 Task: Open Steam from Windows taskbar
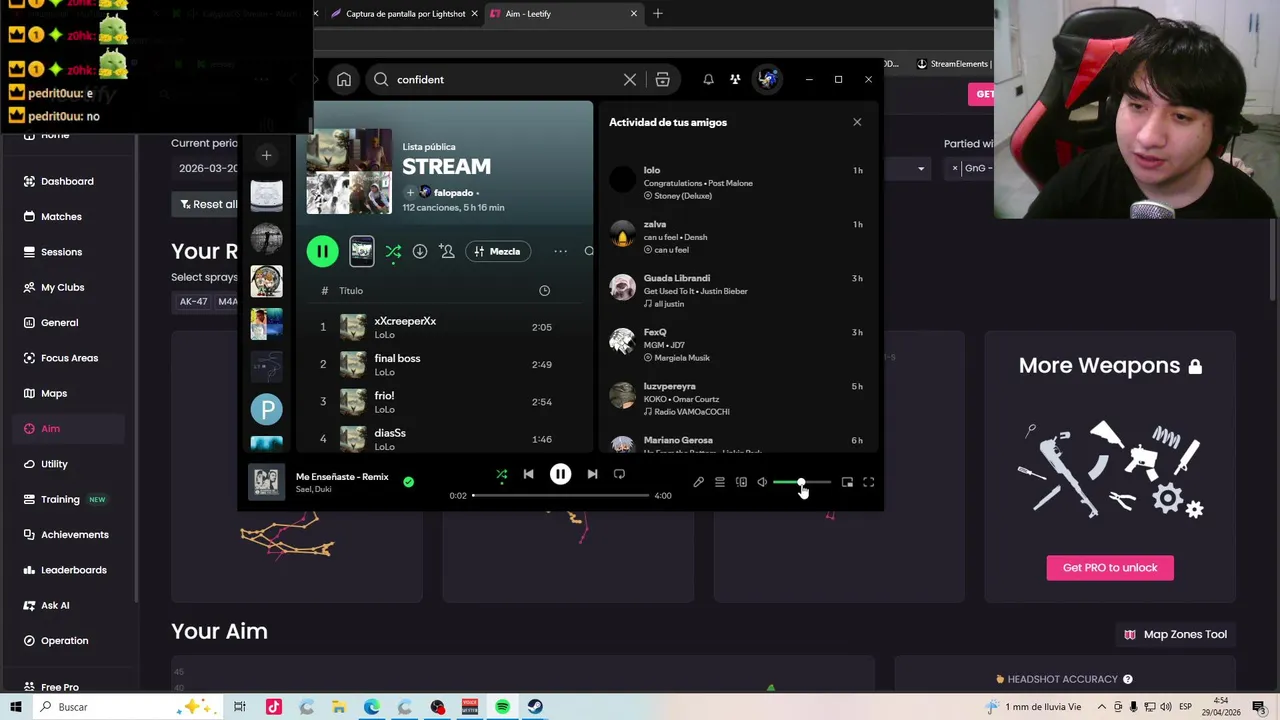(535, 707)
